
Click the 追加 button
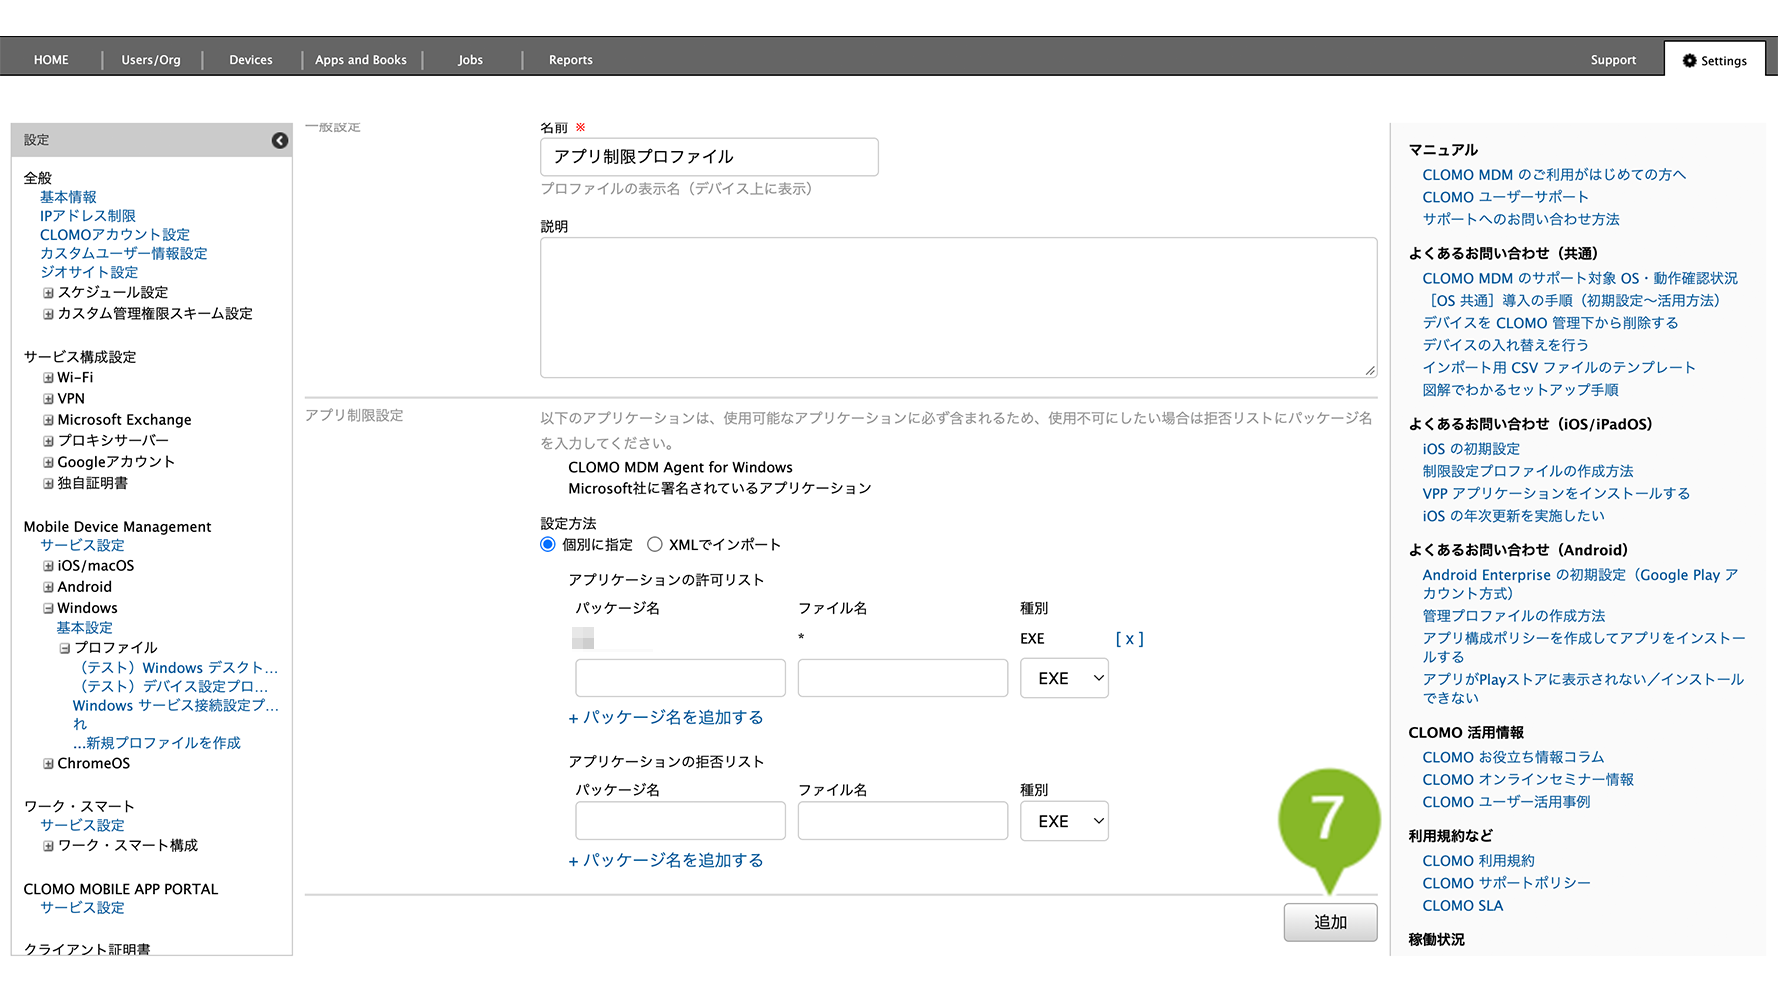(1330, 922)
